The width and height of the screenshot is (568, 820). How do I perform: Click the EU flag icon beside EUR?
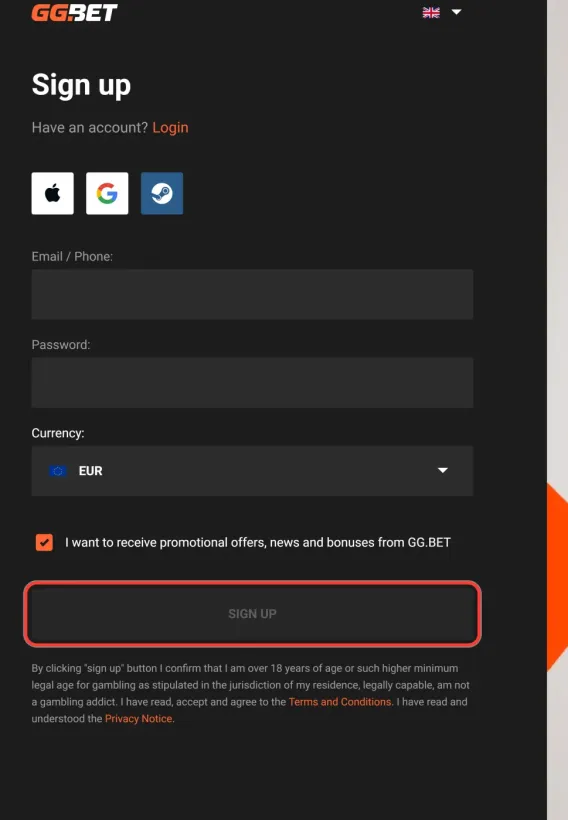[58, 471]
